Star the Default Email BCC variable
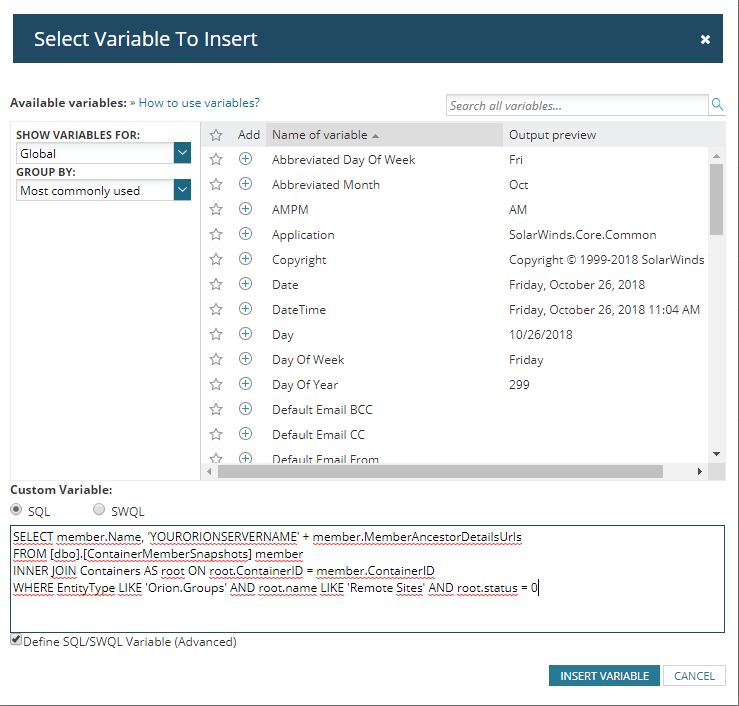The image size is (739, 706). click(216, 409)
